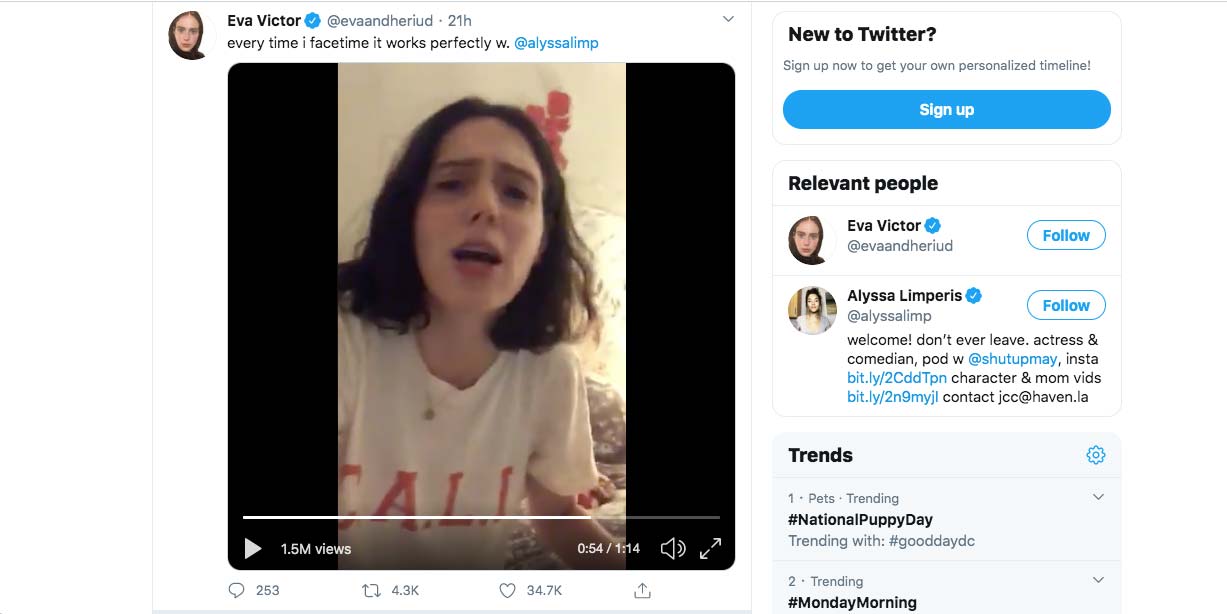Open the @alyssalimp mention link
This screenshot has height=614, width=1227.
point(556,43)
